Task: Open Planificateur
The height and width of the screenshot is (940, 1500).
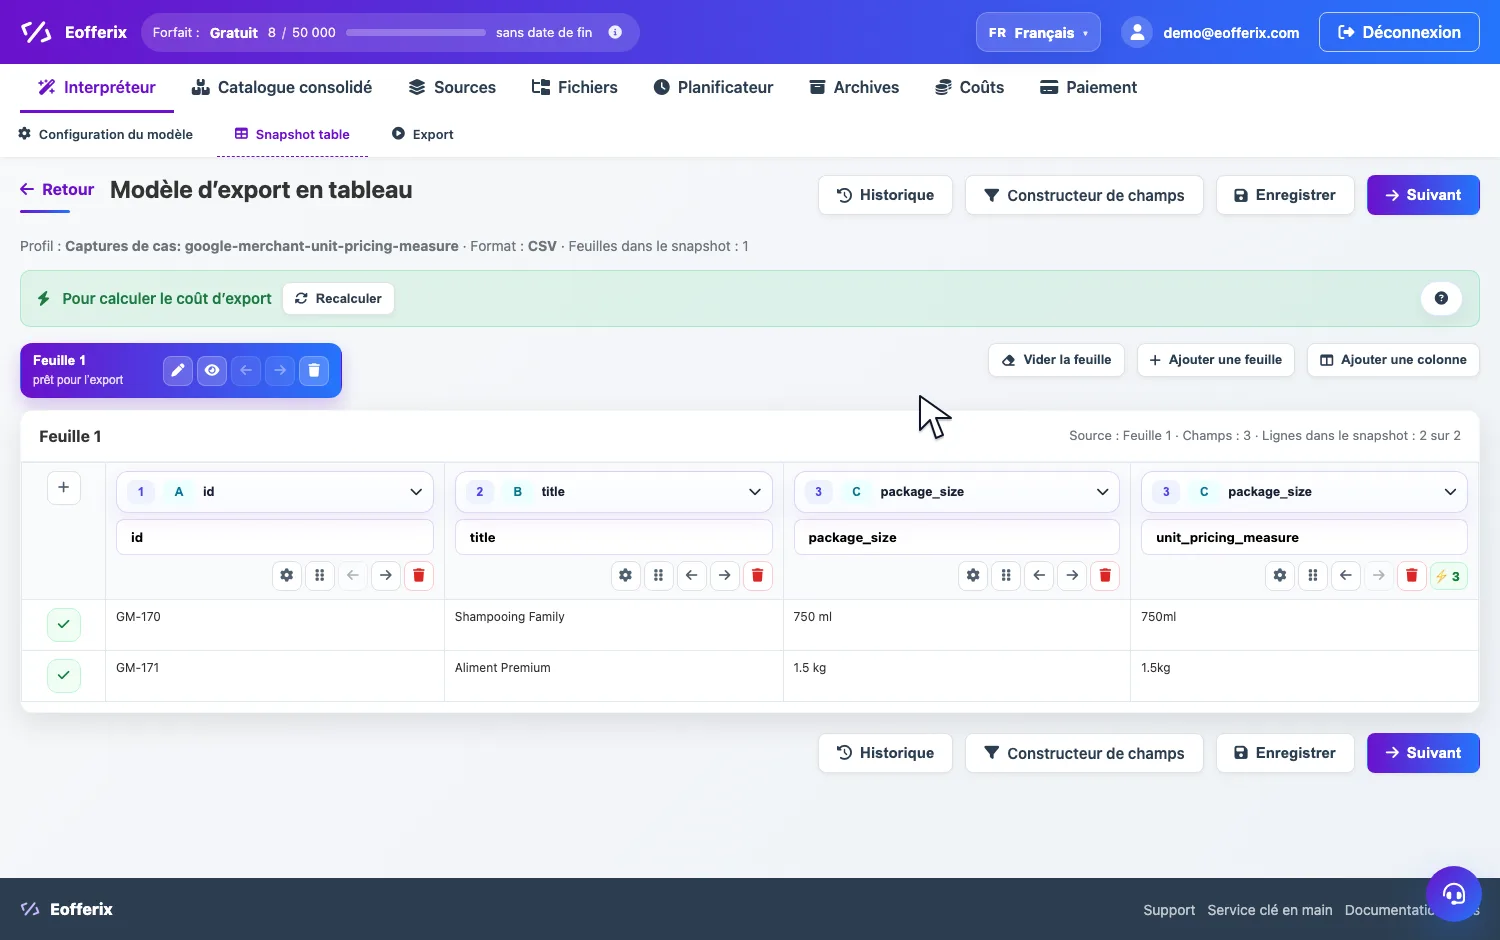Action: [713, 87]
